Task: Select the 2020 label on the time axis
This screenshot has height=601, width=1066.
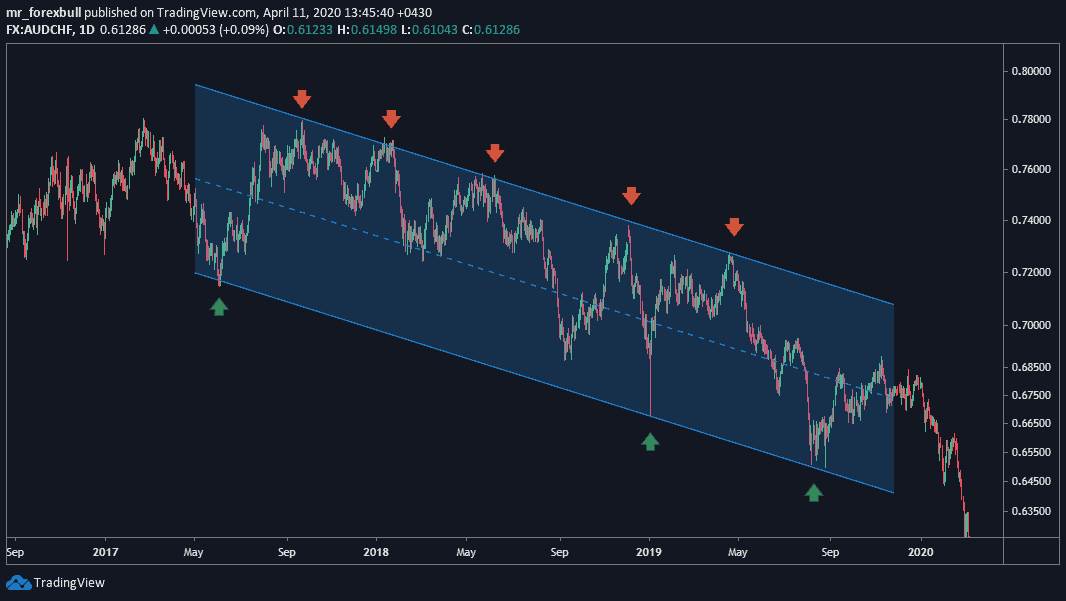Action: coord(923,551)
